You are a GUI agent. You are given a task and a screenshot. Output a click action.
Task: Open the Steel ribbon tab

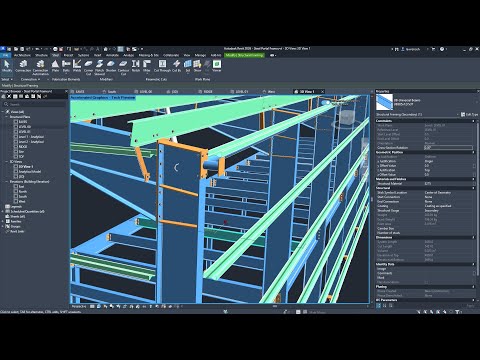56,55
